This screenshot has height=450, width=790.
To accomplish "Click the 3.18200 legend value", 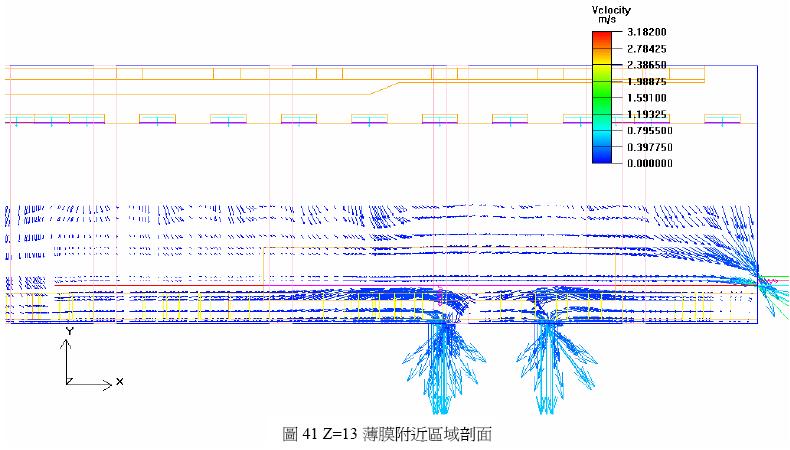I will pyautogui.click(x=647, y=32).
